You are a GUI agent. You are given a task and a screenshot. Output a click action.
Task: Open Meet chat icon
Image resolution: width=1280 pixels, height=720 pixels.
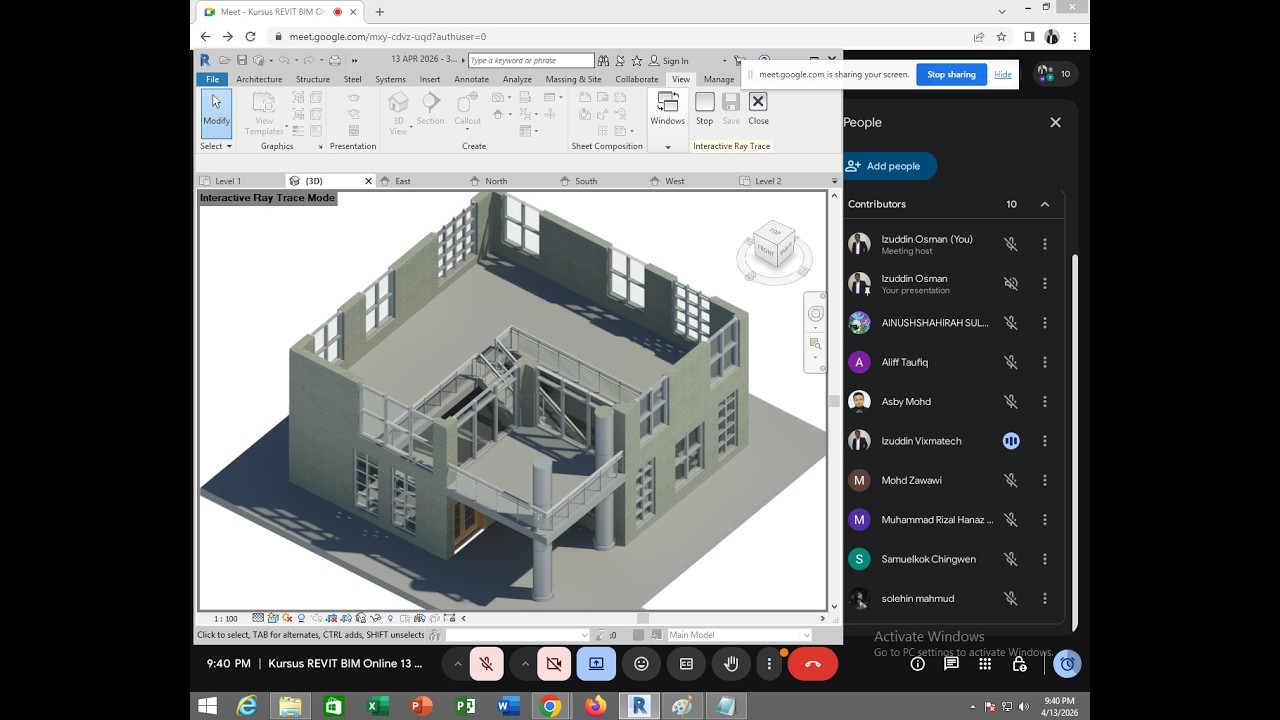tap(951, 663)
